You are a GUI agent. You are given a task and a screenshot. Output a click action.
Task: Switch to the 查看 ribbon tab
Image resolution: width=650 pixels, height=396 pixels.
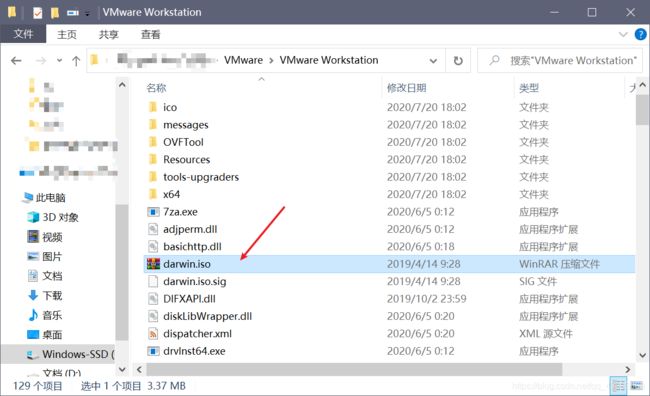tap(150, 34)
